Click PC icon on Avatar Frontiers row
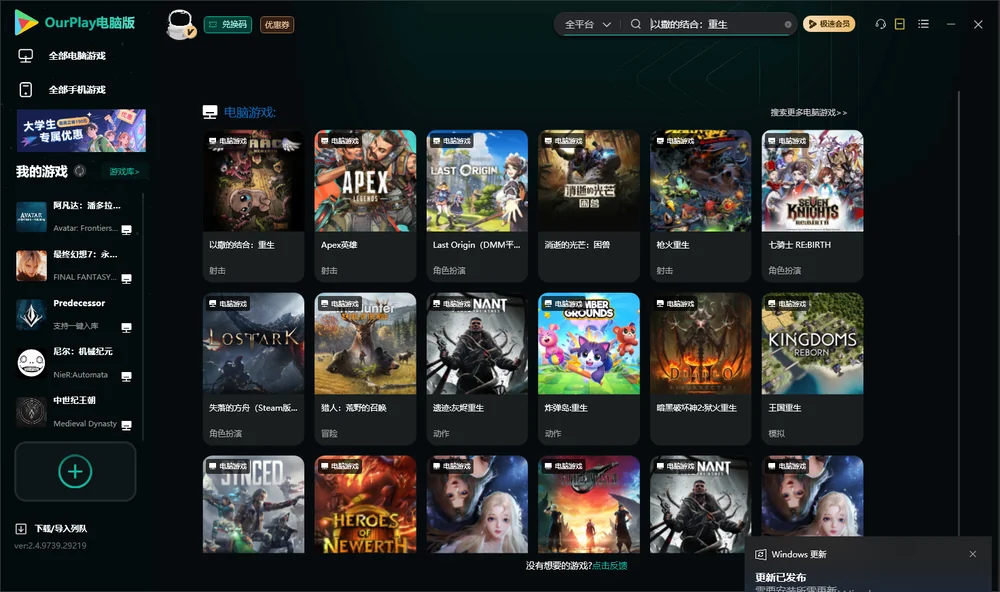 (x=126, y=230)
